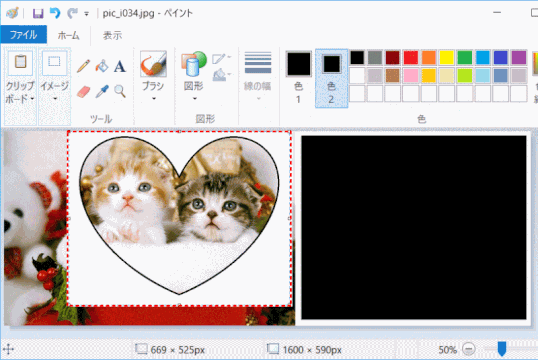Click the top-middle selection resize handle
This screenshot has height=360, width=538.
pyautogui.click(x=179, y=131)
